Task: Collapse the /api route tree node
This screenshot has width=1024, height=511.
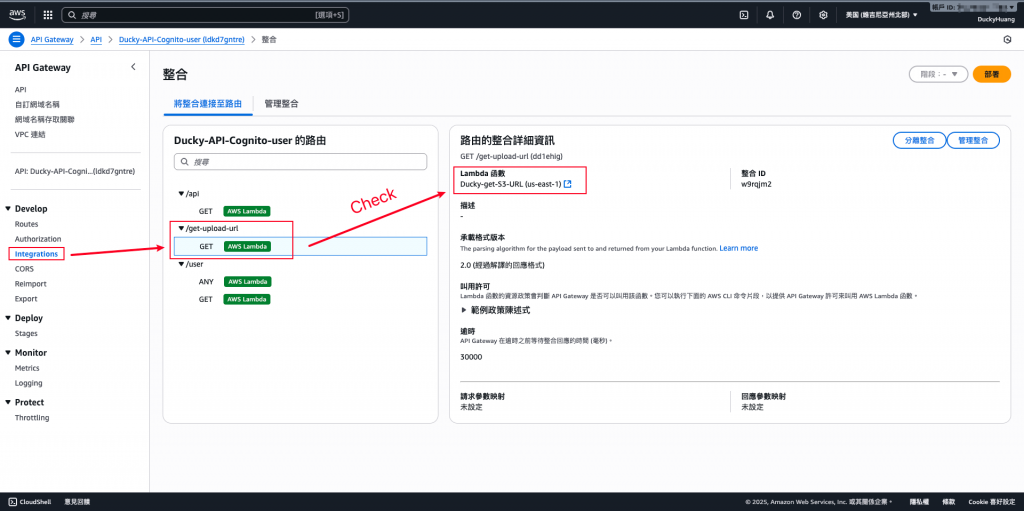Action: [x=181, y=194]
